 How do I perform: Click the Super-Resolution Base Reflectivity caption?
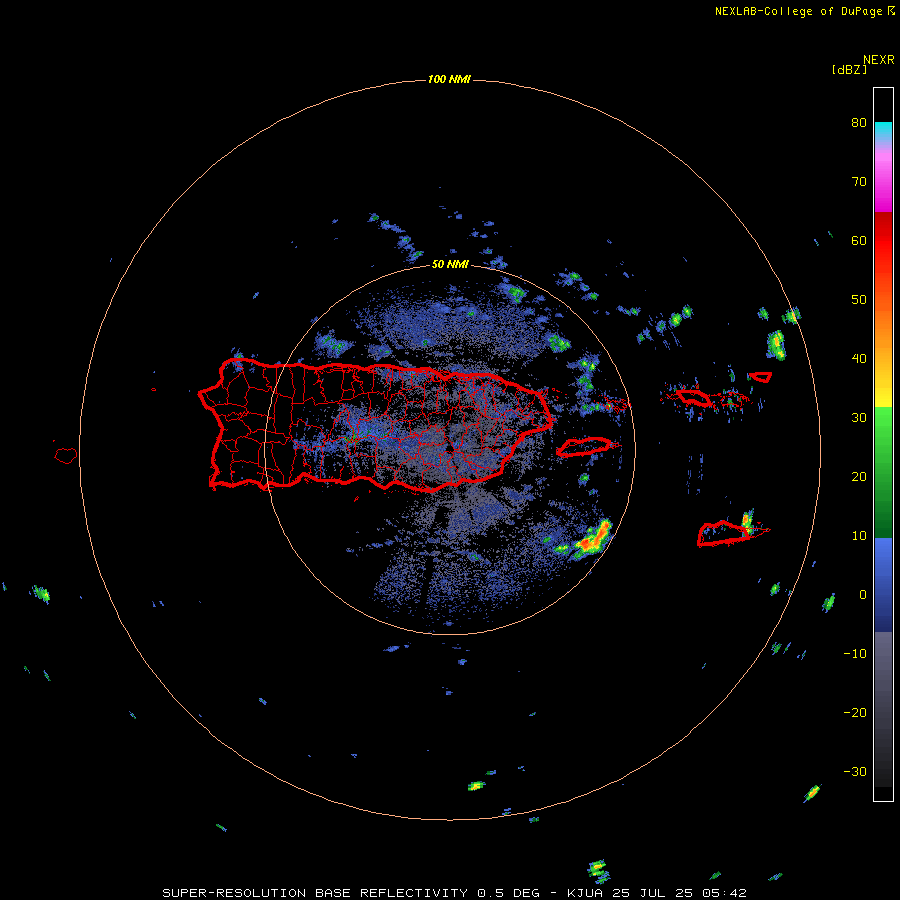tap(455, 893)
